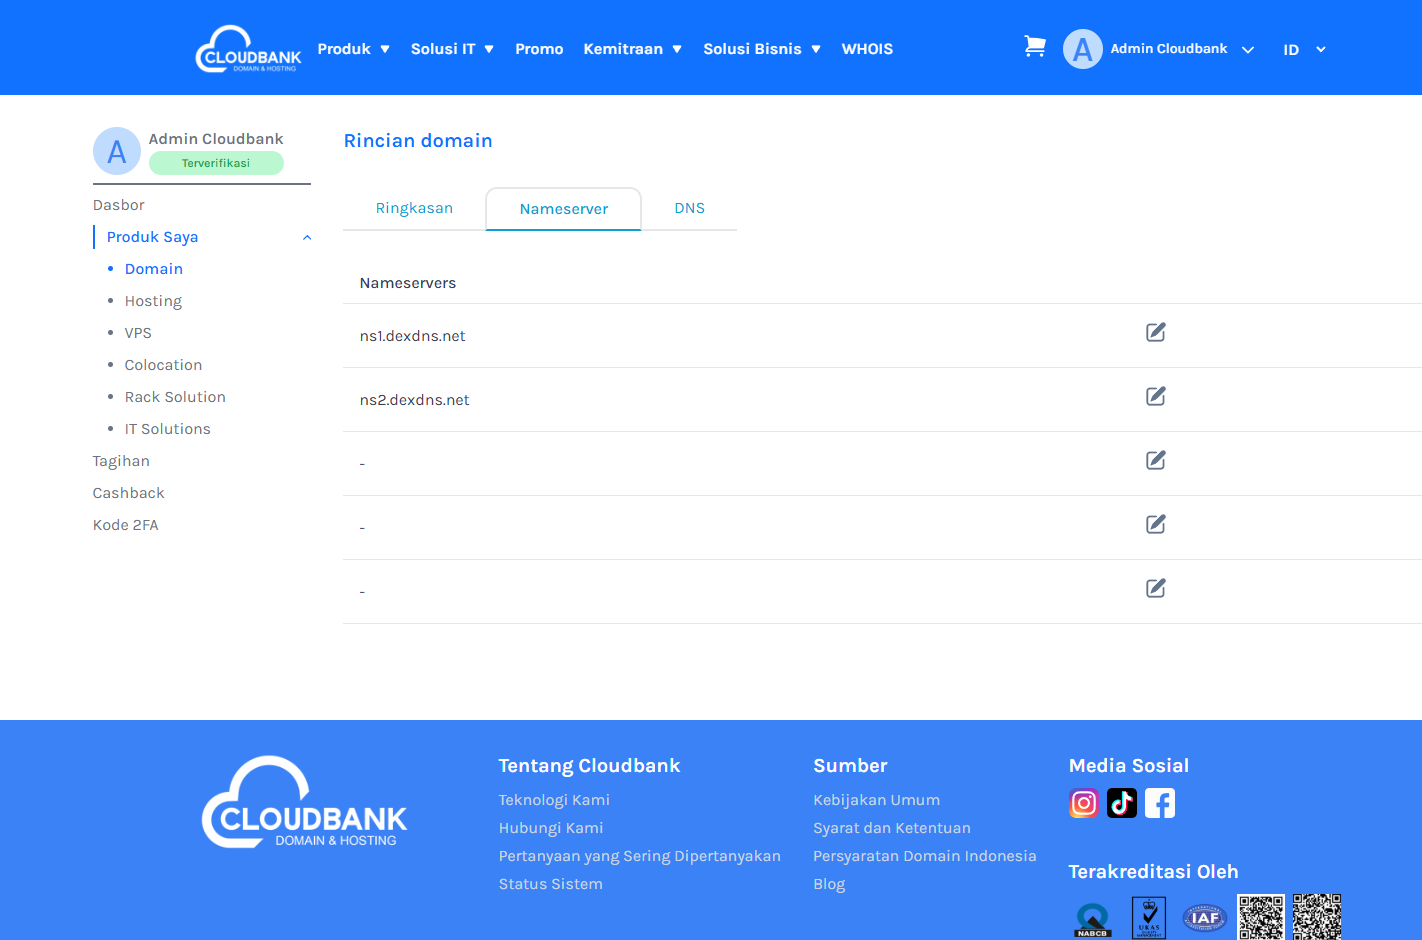Open the Status Sistem footer link

(550, 884)
